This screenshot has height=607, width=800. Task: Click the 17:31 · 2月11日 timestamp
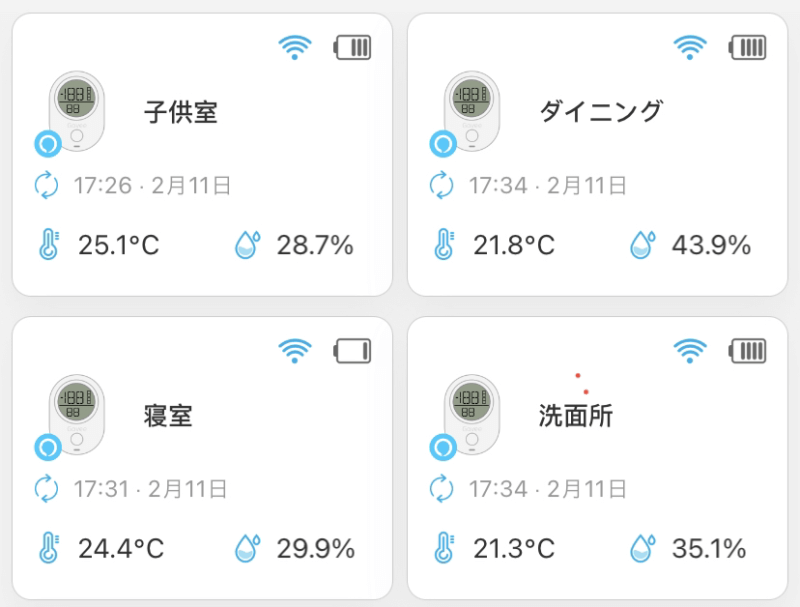(x=150, y=489)
